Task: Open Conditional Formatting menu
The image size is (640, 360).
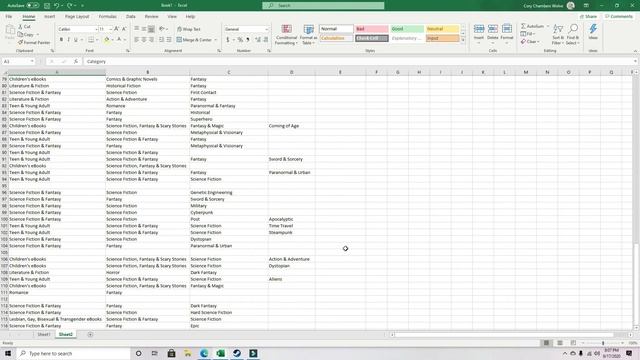Action: tap(286, 35)
